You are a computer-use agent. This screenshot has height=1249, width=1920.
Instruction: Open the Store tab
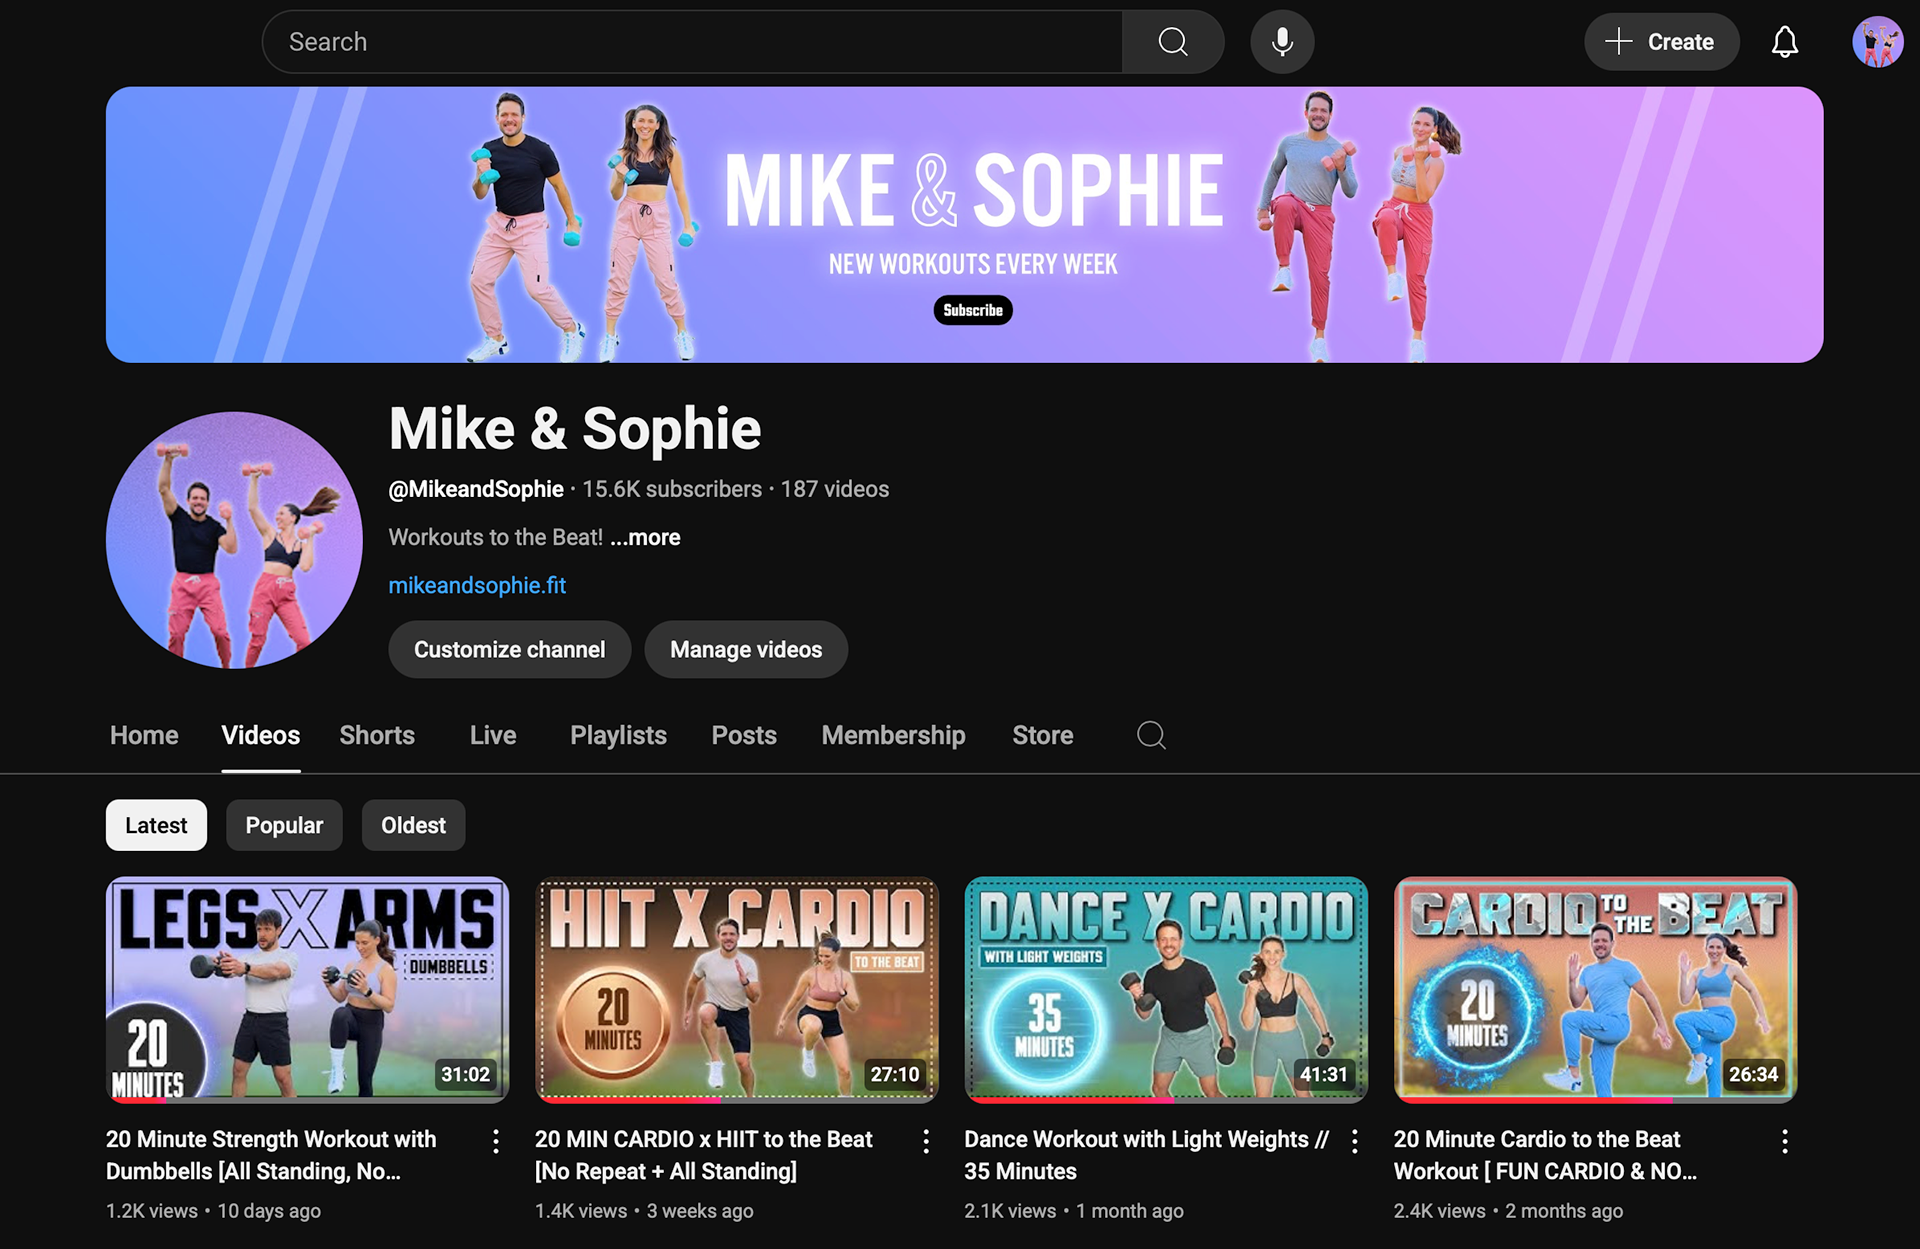[x=1042, y=735]
